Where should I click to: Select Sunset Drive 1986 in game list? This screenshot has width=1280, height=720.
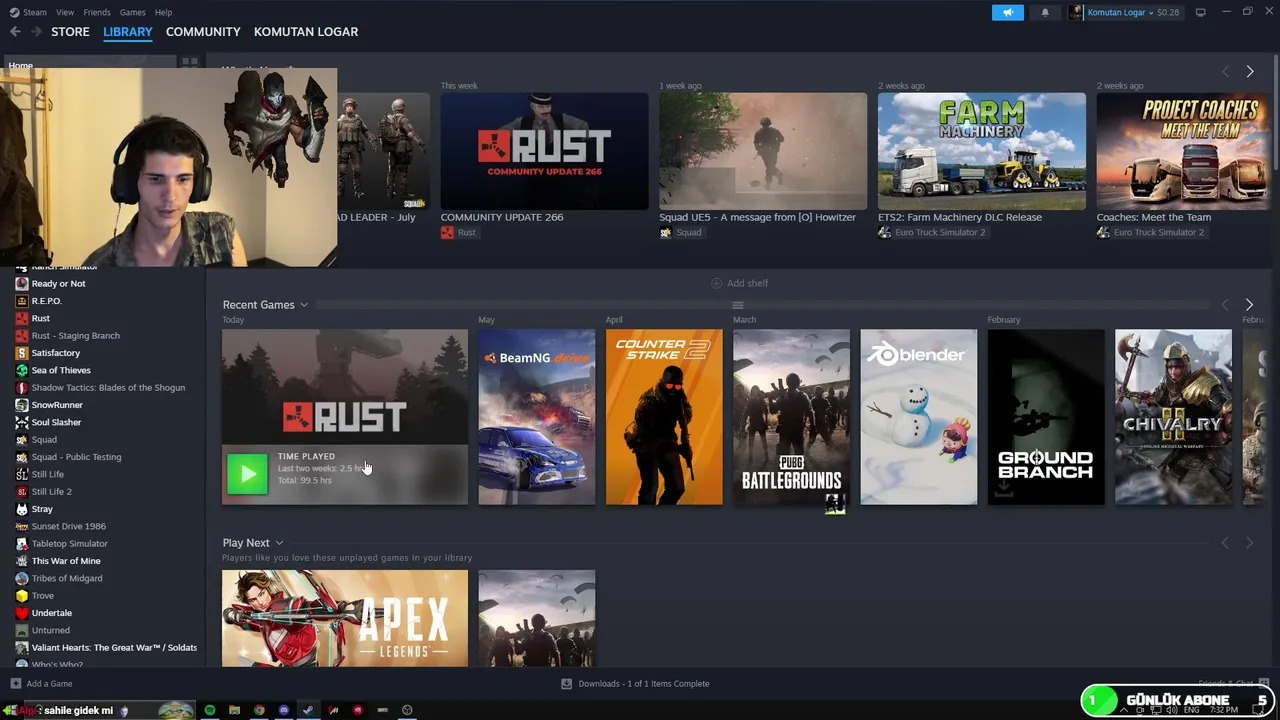click(68, 526)
